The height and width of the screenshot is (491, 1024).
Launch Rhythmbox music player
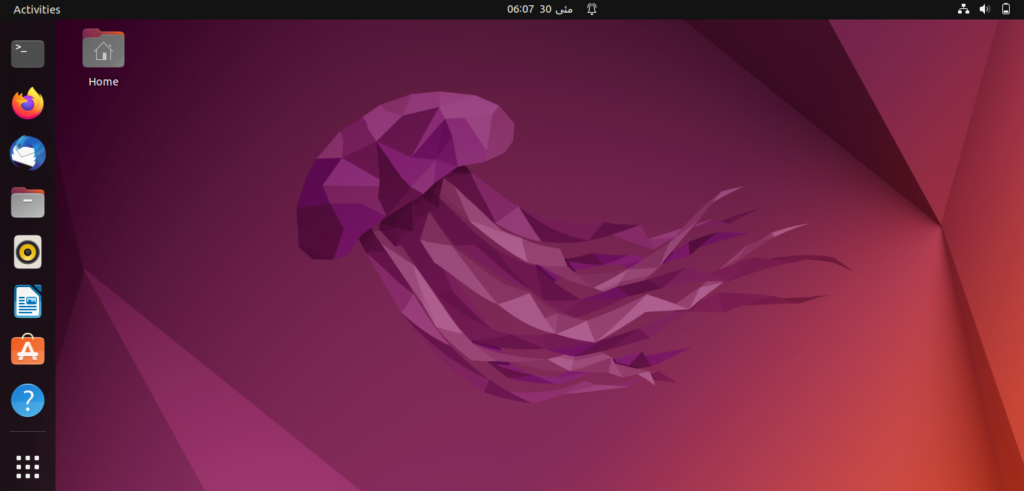27,252
